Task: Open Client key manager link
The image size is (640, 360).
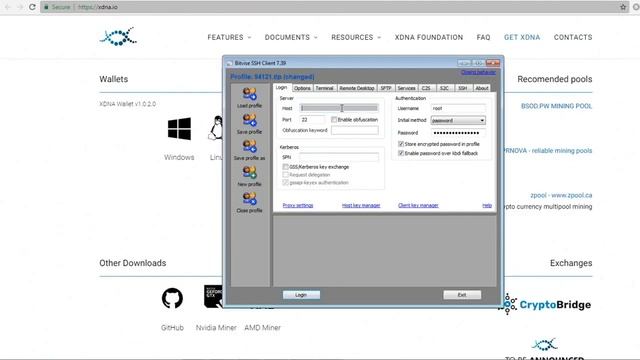Action: point(418,205)
